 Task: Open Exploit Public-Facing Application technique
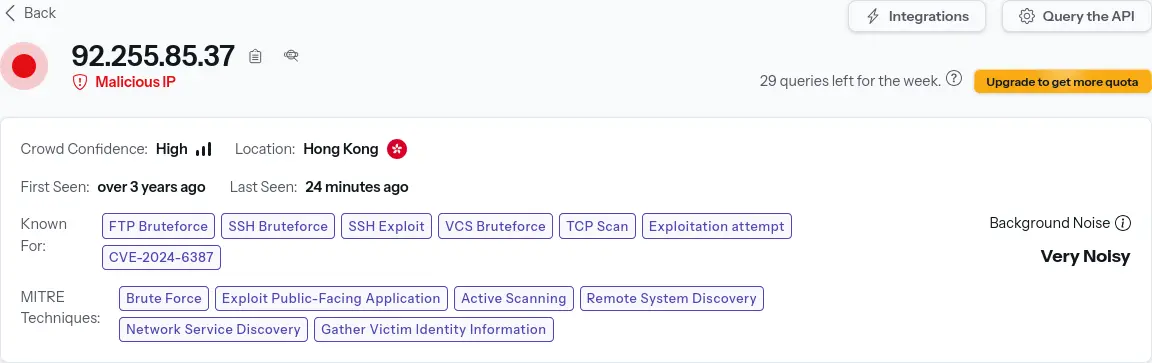[x=331, y=298]
